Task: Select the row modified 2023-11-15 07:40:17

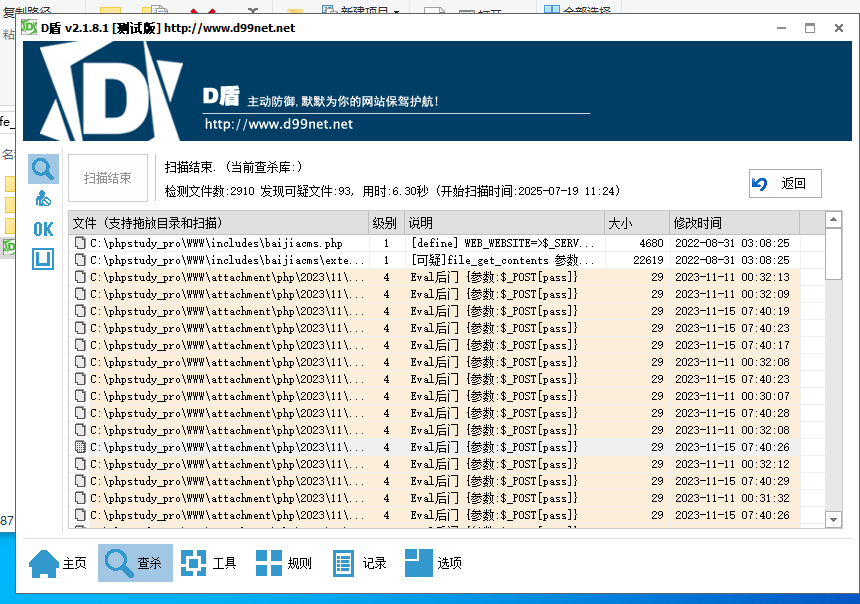Action: click(x=434, y=345)
